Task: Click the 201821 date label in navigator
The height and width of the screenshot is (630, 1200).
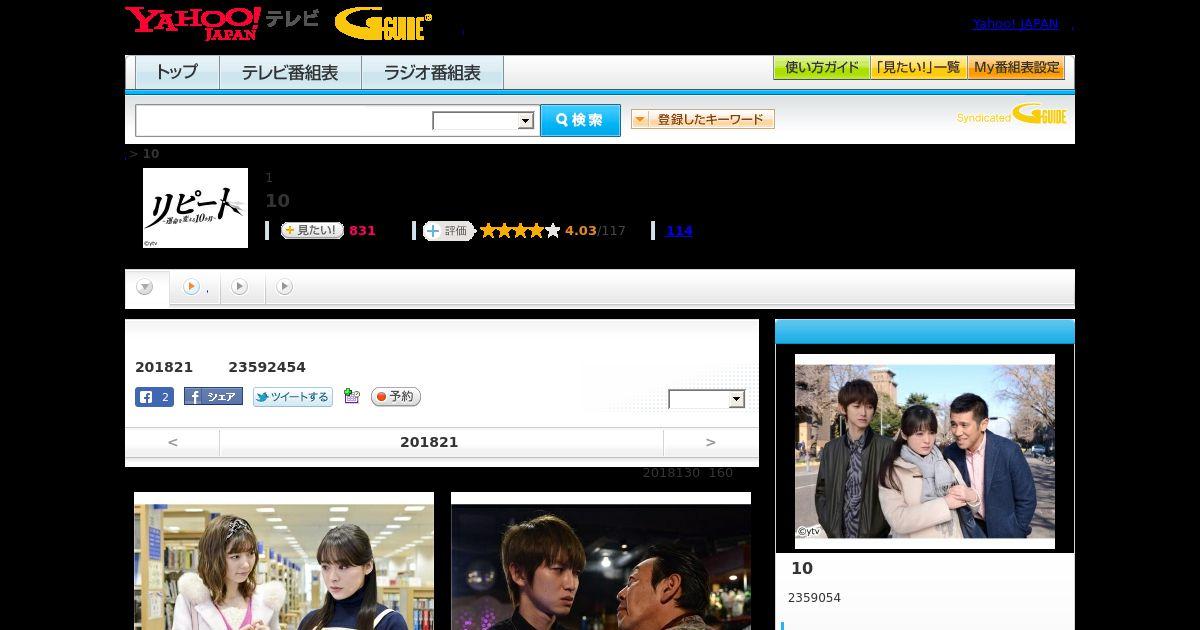Action: click(x=429, y=442)
